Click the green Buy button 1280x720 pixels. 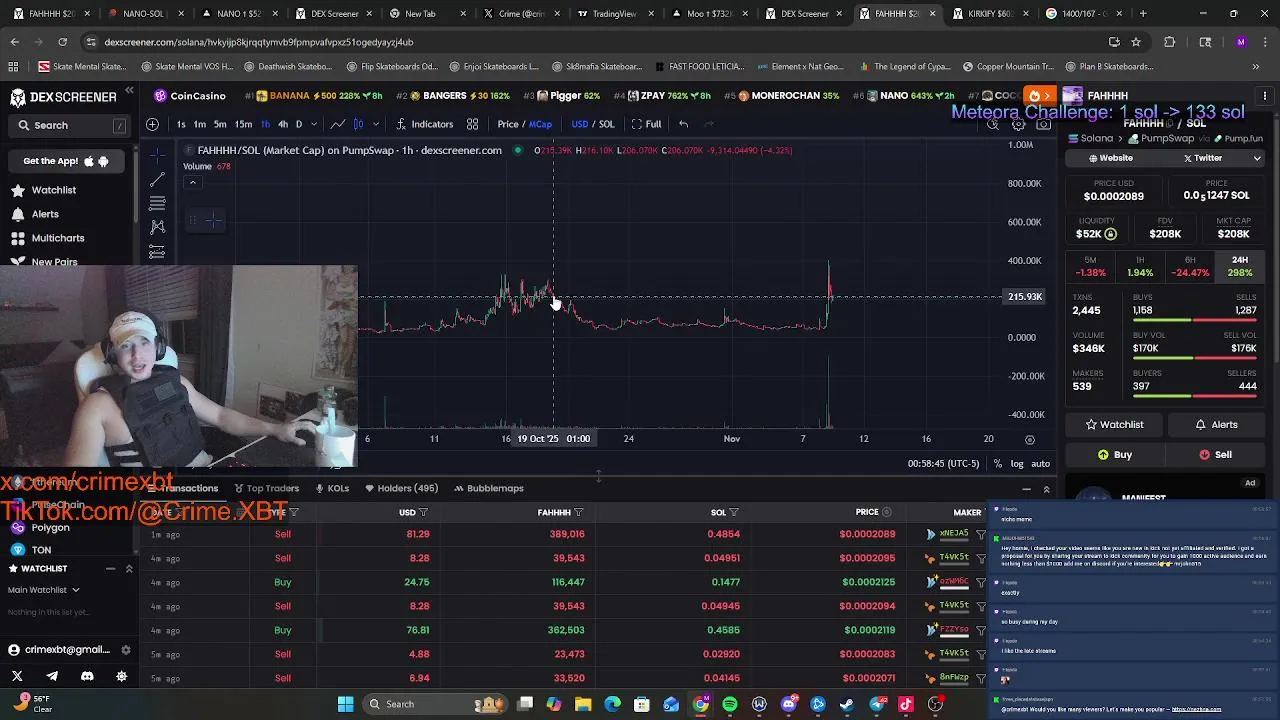[x=1114, y=454]
